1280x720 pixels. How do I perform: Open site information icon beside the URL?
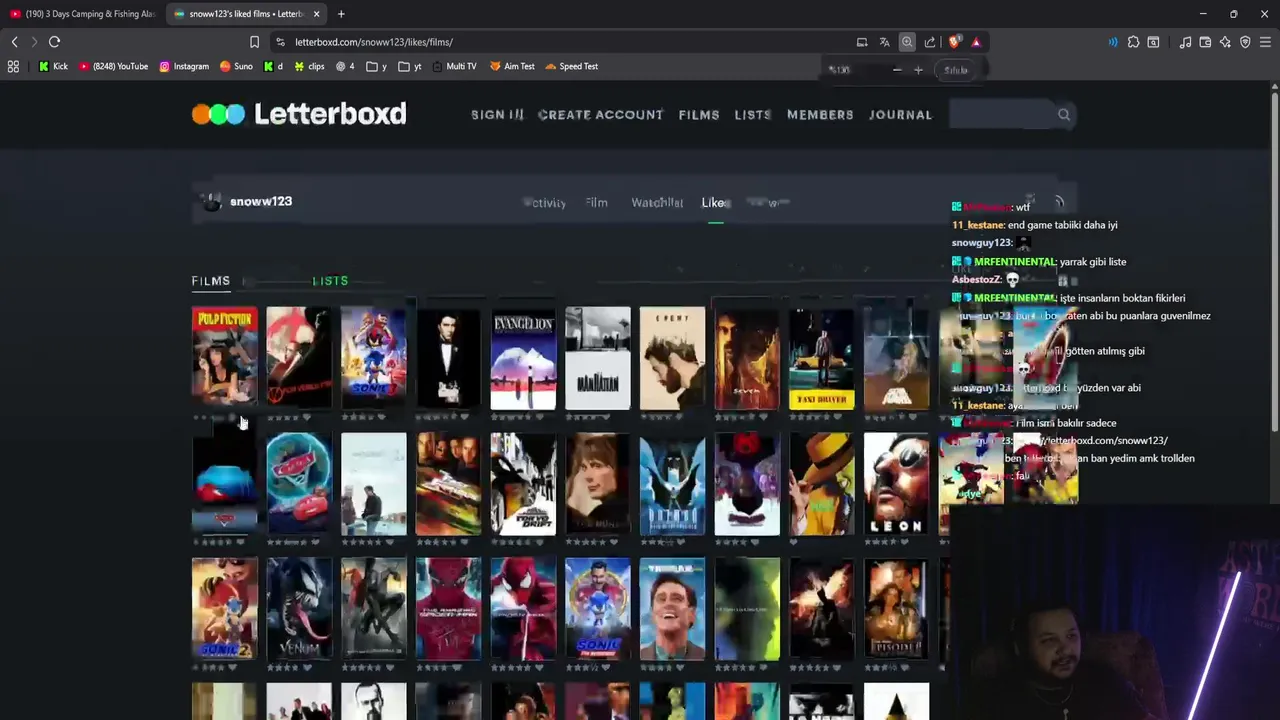point(280,42)
